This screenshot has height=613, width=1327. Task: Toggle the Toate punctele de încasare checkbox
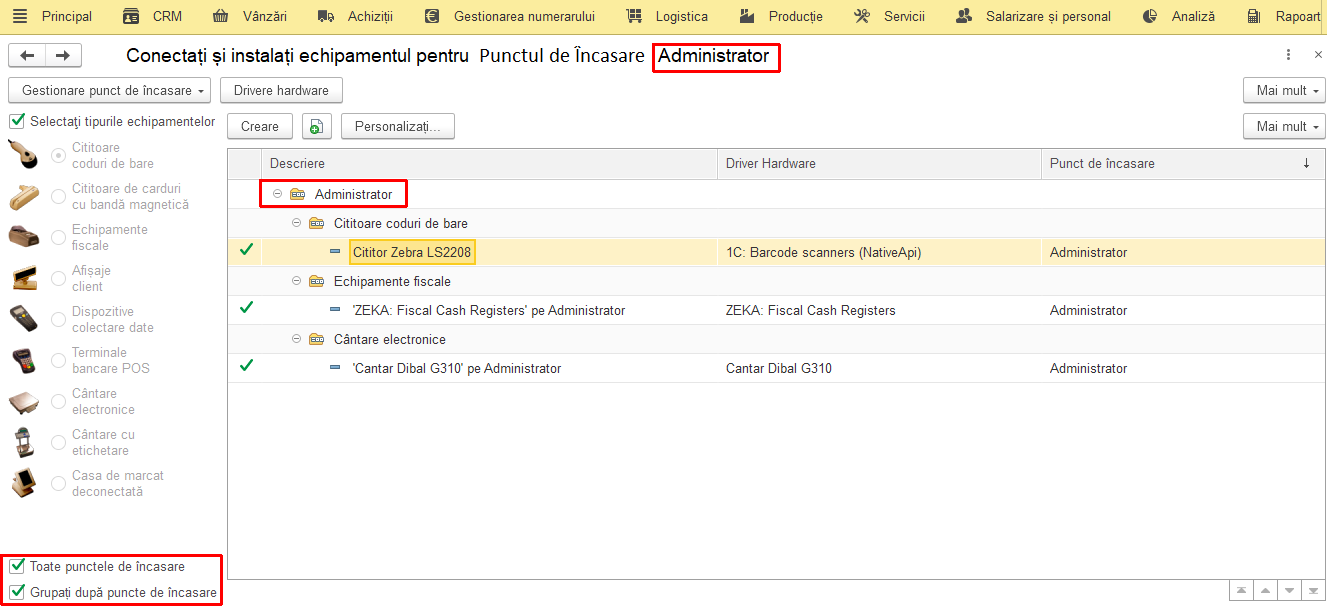point(17,566)
